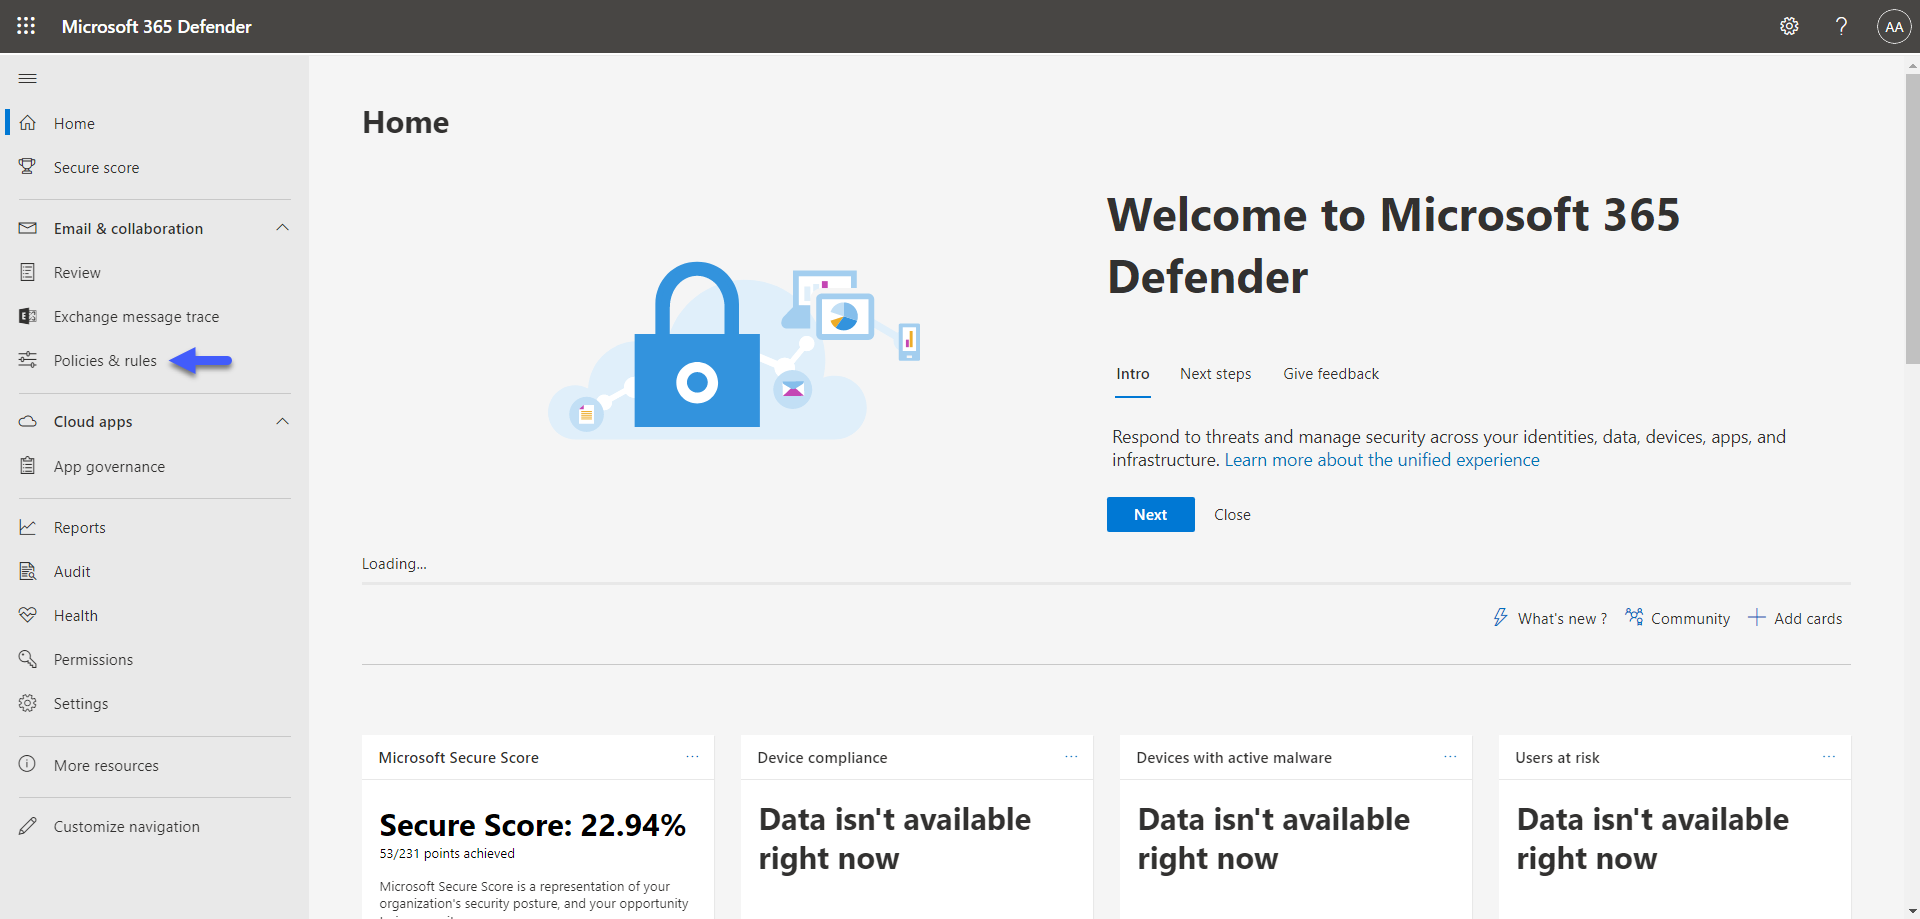The height and width of the screenshot is (919, 1920).
Task: Collapse the Cloud apps section chevron
Action: pos(282,421)
